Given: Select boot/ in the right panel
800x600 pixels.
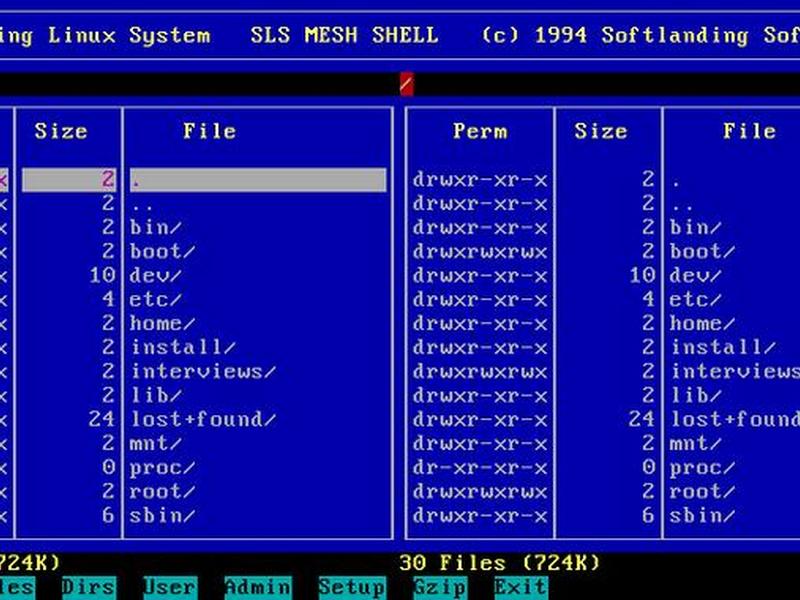Looking at the screenshot, I should [x=702, y=252].
